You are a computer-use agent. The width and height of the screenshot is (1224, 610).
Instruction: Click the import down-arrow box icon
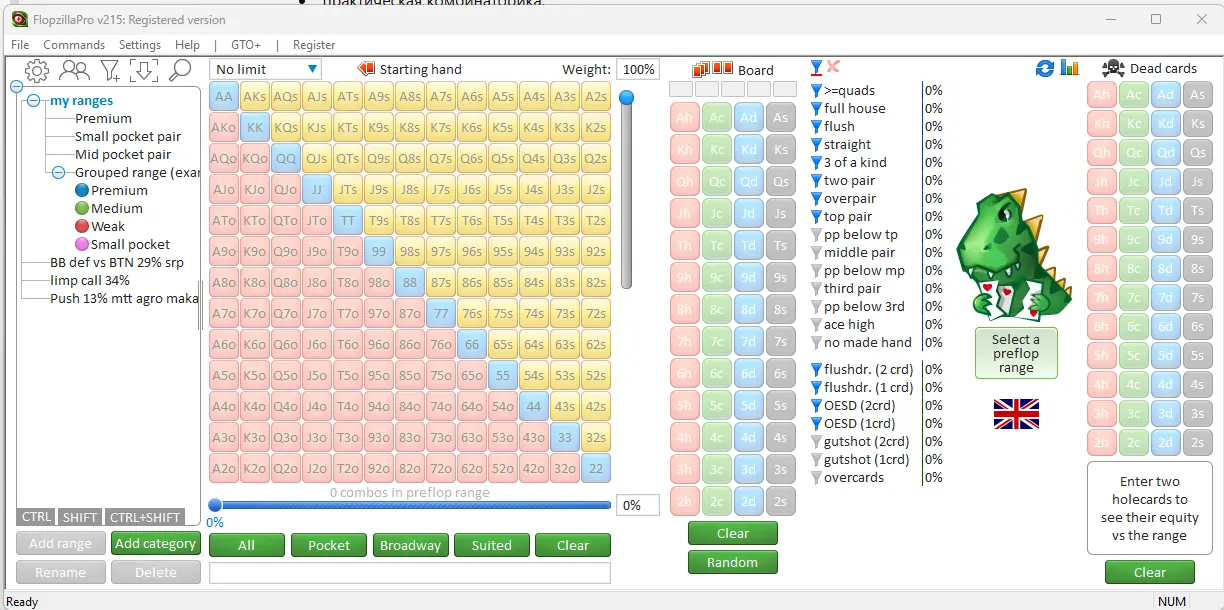pyautogui.click(x=144, y=70)
